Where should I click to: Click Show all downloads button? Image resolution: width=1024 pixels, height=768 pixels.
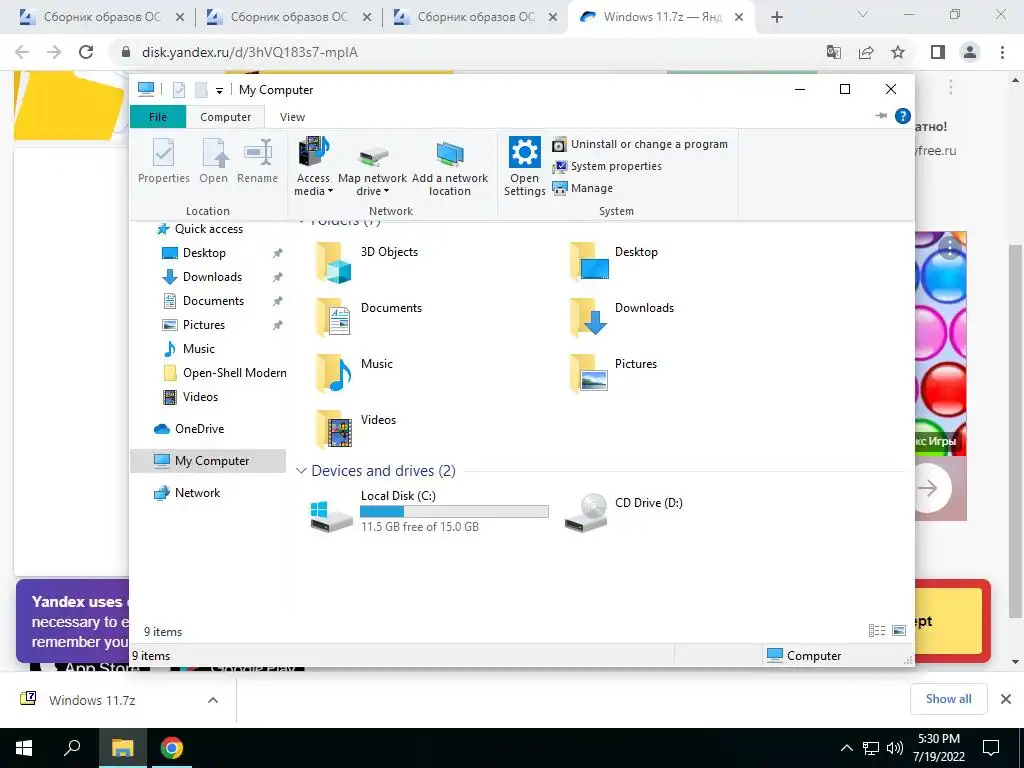tap(948, 699)
